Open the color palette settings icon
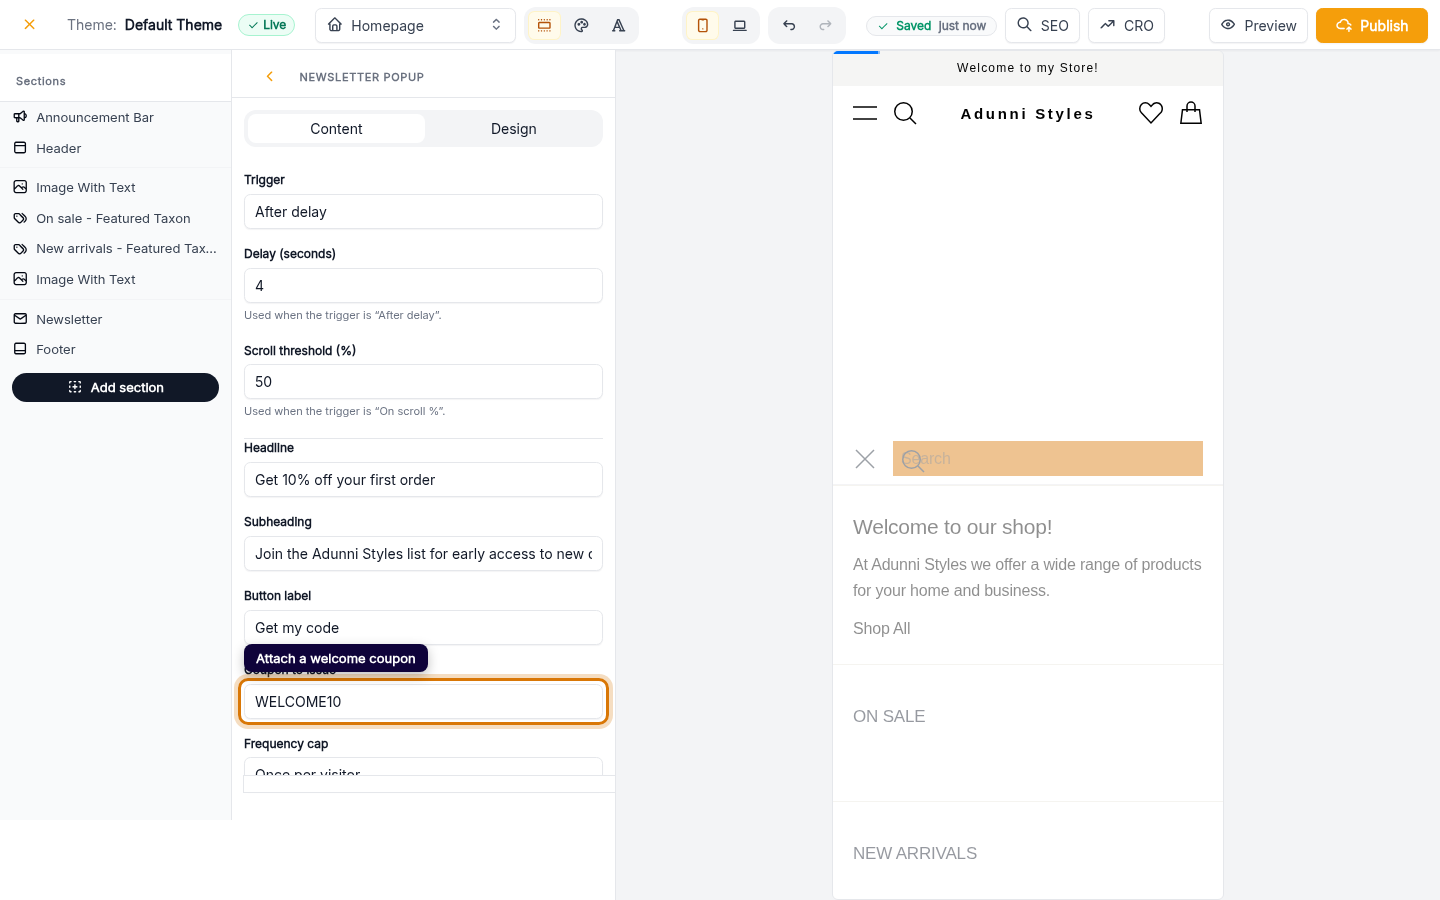1440x900 pixels. coord(581,25)
